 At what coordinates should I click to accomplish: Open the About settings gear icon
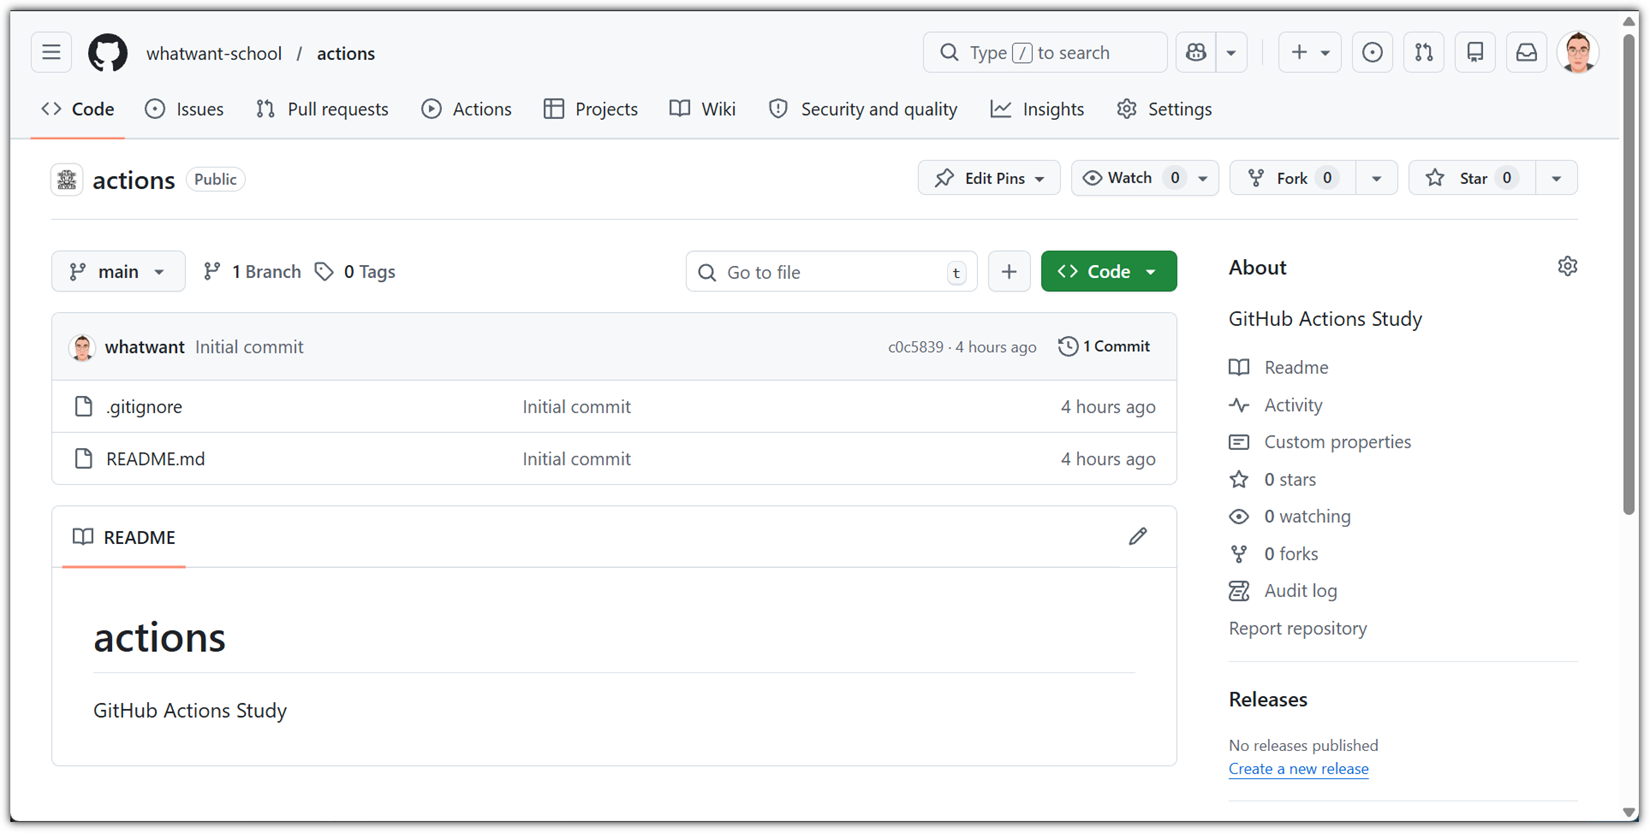coord(1568,266)
